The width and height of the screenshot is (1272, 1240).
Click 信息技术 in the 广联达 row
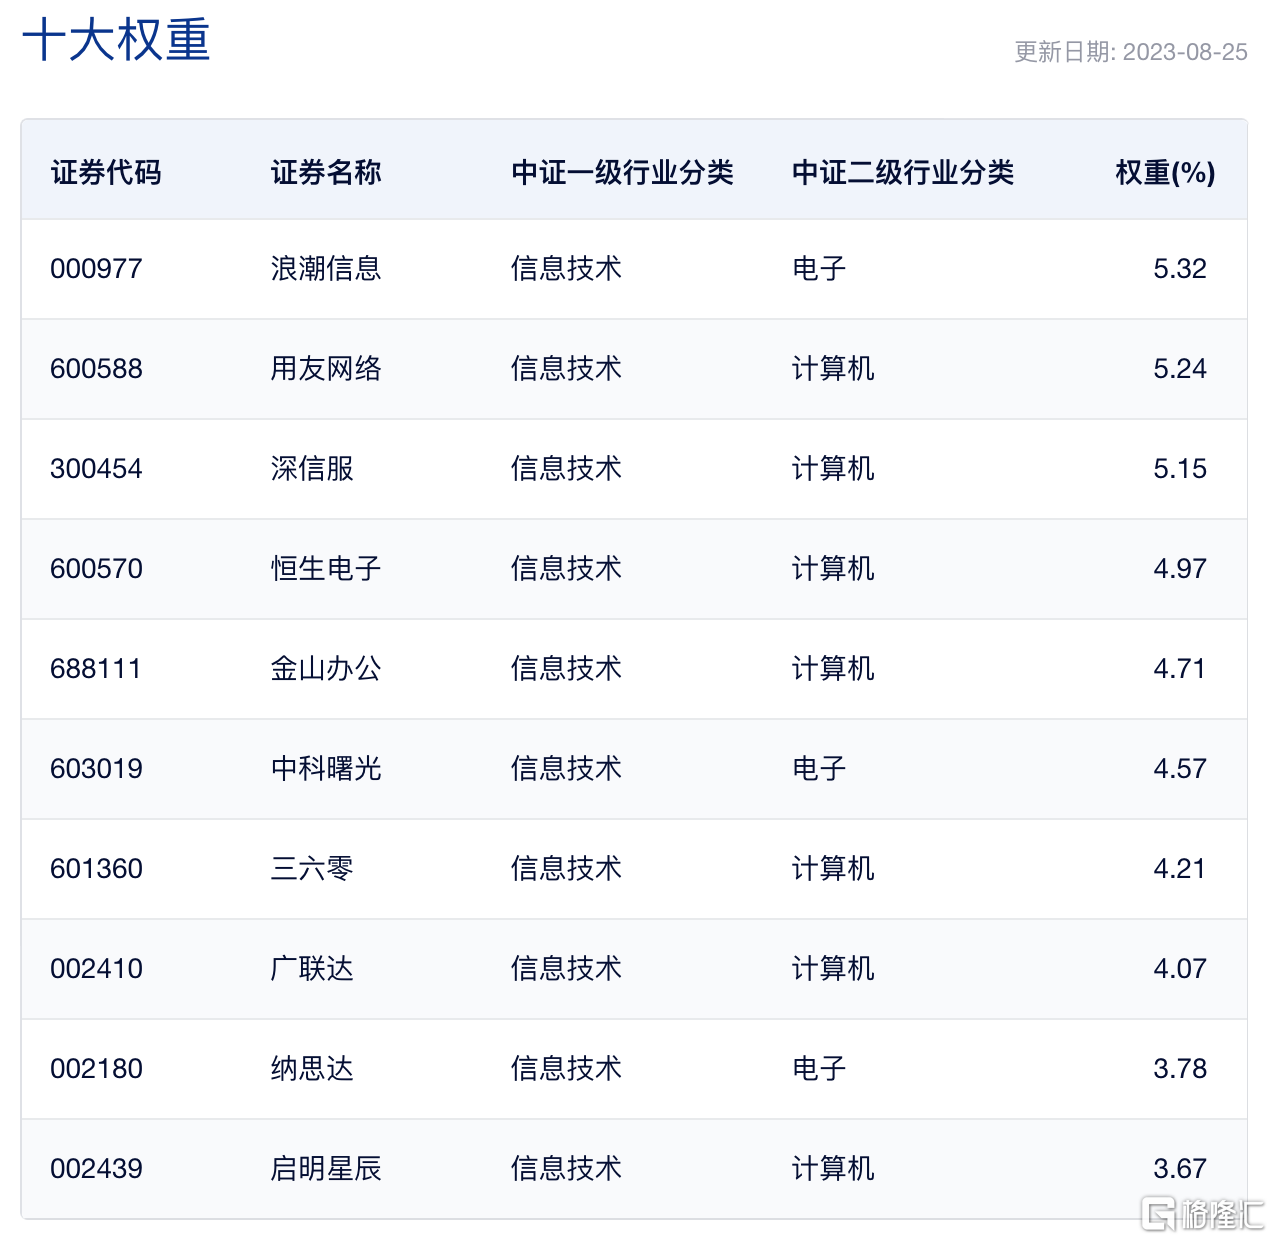[566, 969]
